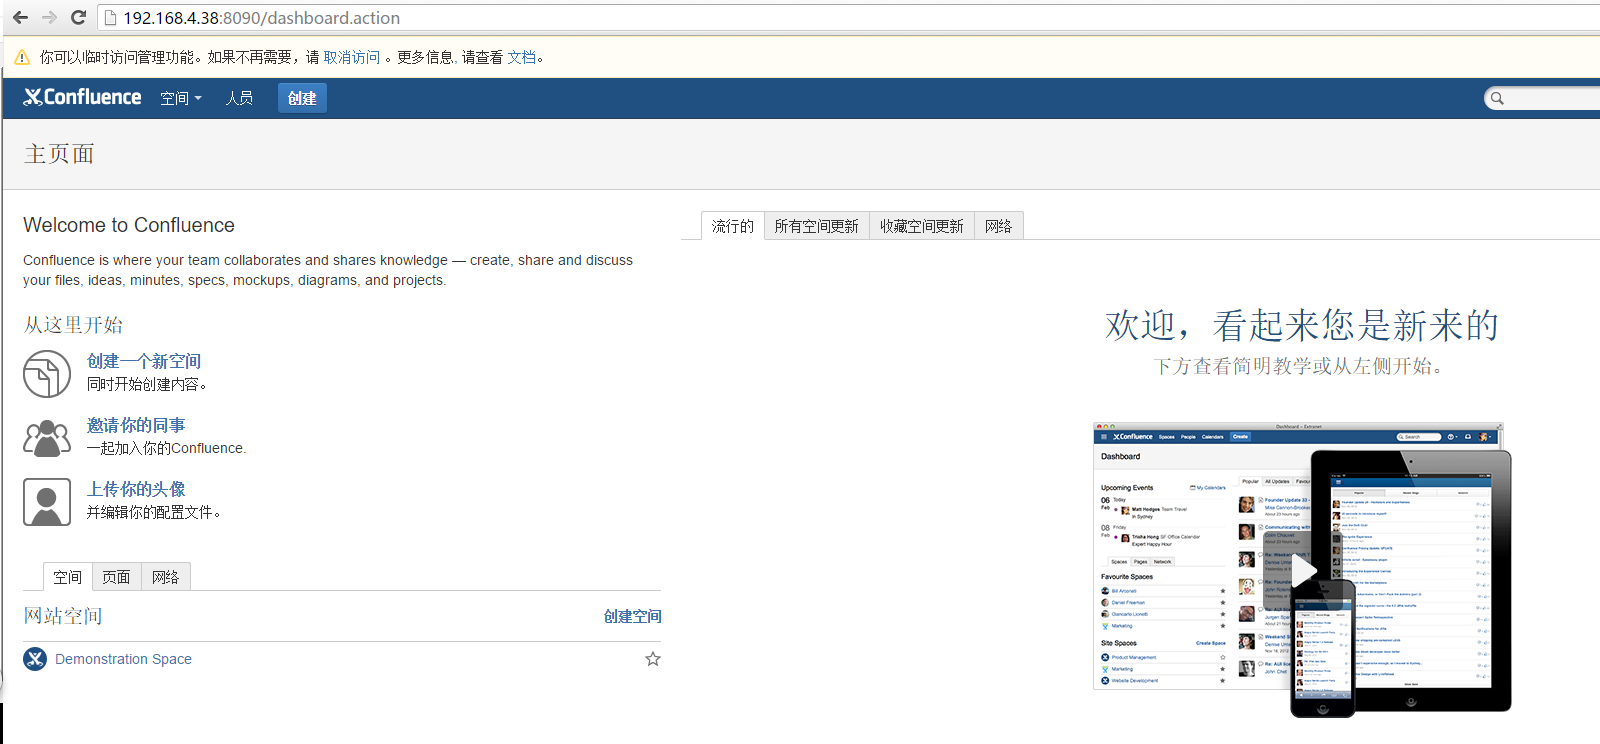Image resolution: width=1600 pixels, height=744 pixels.
Task: Click the 网站空间 section heading
Action: coord(63,616)
